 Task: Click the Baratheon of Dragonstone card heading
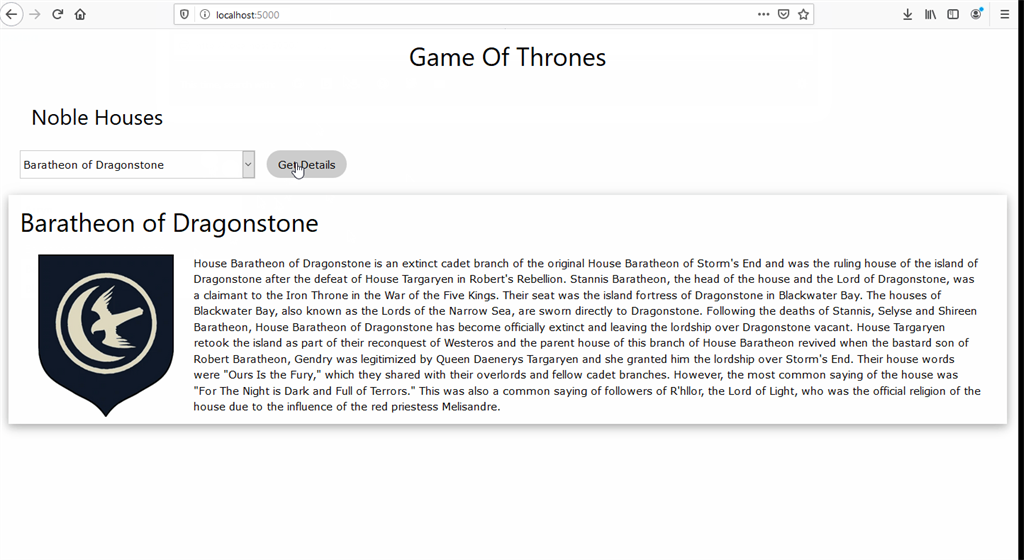pos(169,223)
